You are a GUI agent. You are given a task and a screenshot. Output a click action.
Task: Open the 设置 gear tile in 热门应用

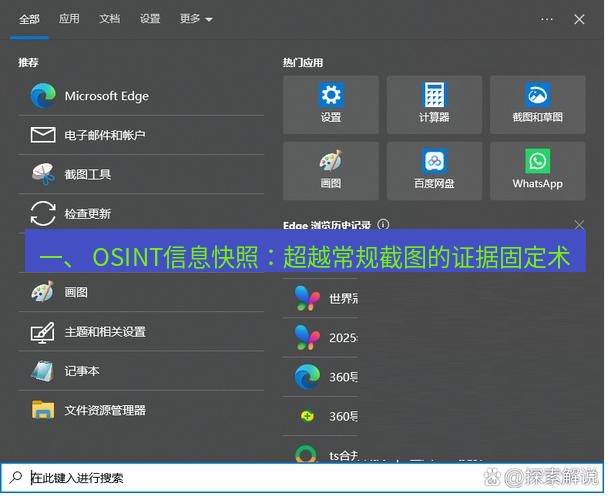pos(331,104)
